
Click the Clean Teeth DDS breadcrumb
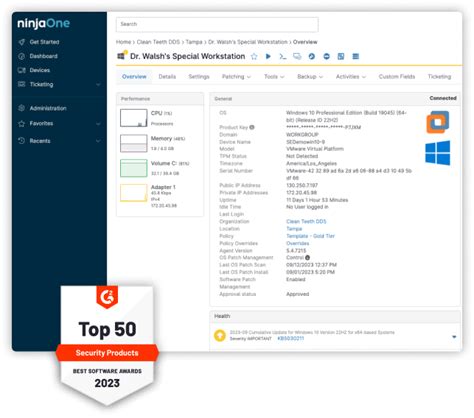coord(158,42)
